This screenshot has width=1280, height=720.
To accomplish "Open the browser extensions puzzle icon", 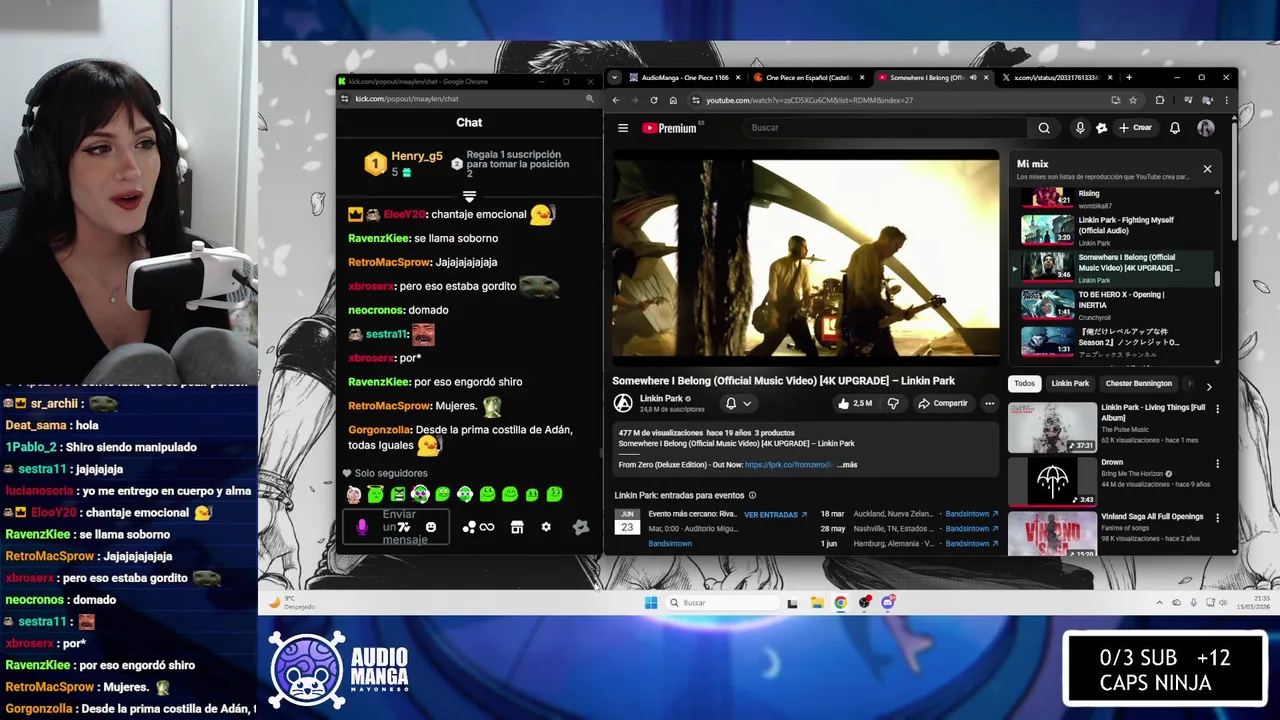I will click(x=1160, y=100).
